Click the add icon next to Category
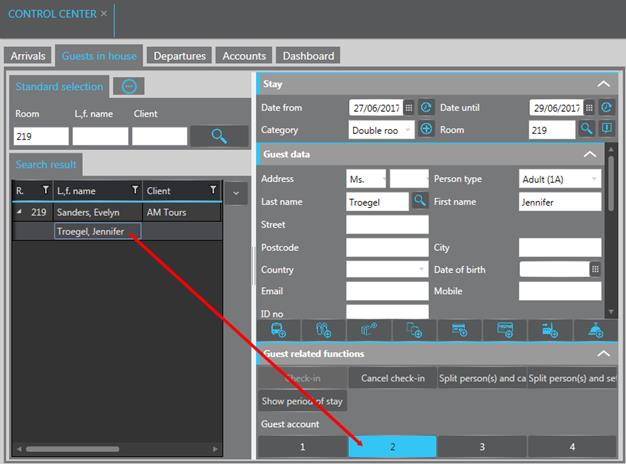The image size is (626, 464). pos(426,130)
